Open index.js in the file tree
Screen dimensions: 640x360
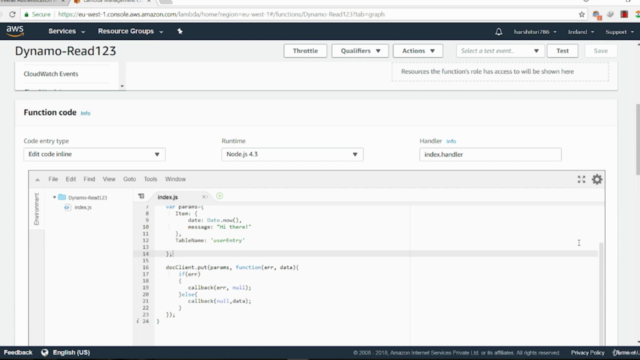click(82, 207)
